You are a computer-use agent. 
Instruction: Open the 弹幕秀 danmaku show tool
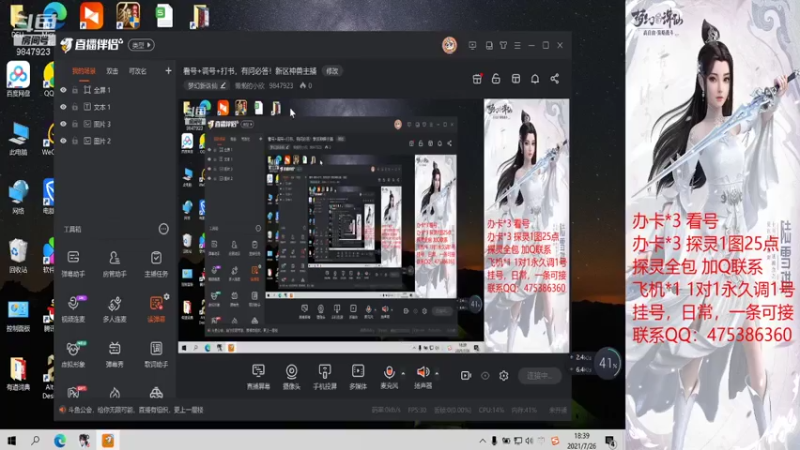coord(114,354)
